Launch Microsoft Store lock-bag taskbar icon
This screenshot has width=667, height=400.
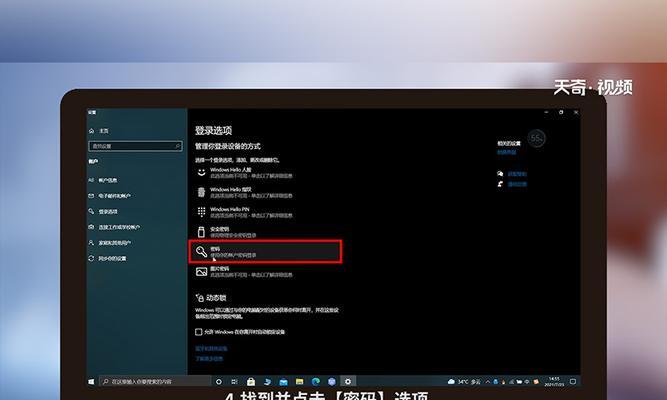(x=251, y=382)
